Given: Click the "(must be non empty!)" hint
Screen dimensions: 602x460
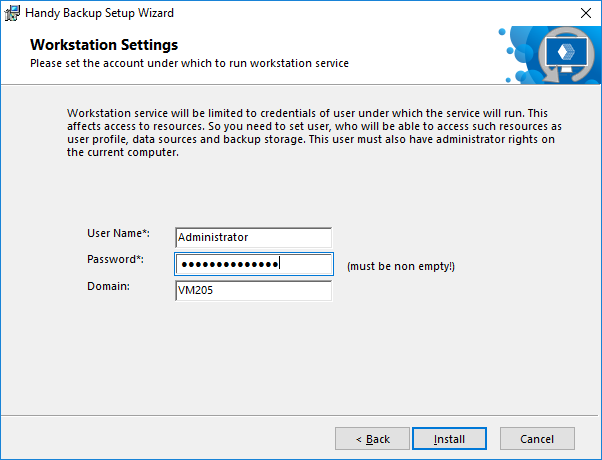Looking at the screenshot, I should pyautogui.click(x=400, y=266).
